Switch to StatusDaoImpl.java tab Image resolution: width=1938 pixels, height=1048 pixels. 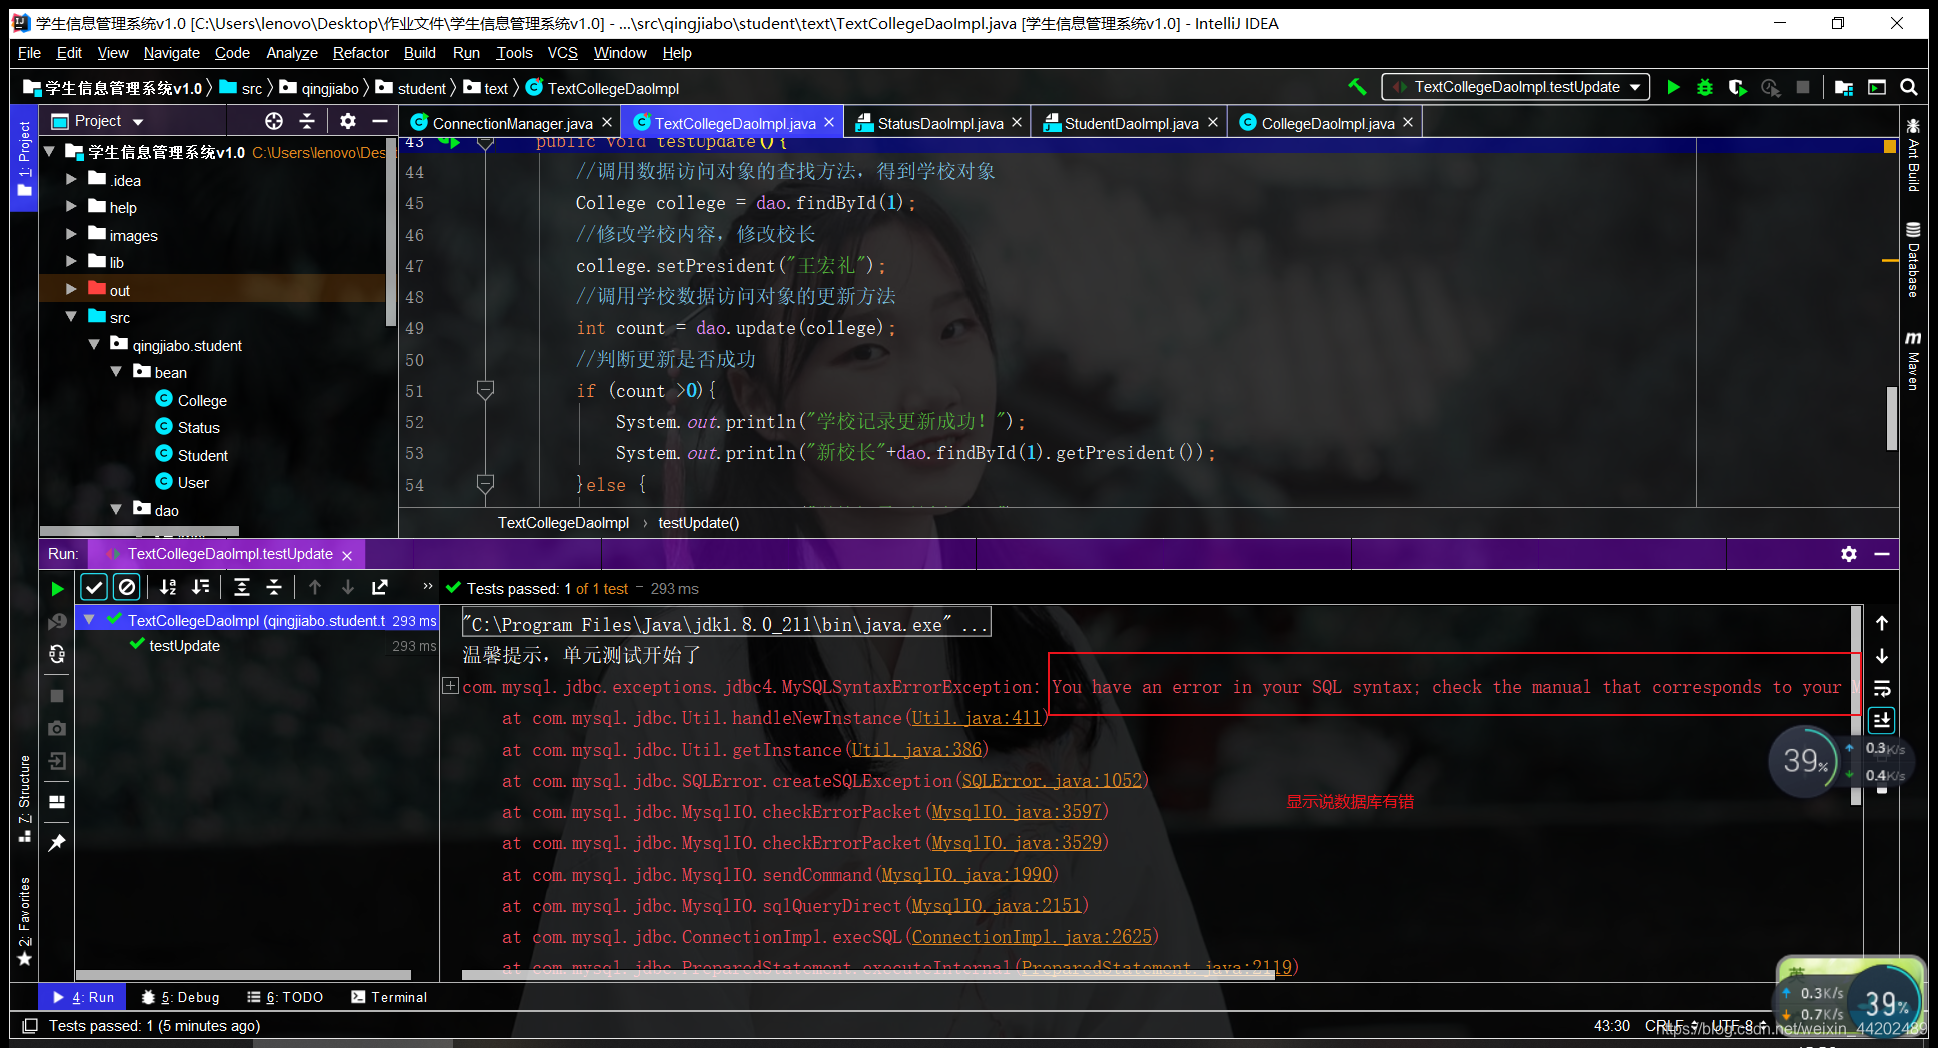coord(940,123)
